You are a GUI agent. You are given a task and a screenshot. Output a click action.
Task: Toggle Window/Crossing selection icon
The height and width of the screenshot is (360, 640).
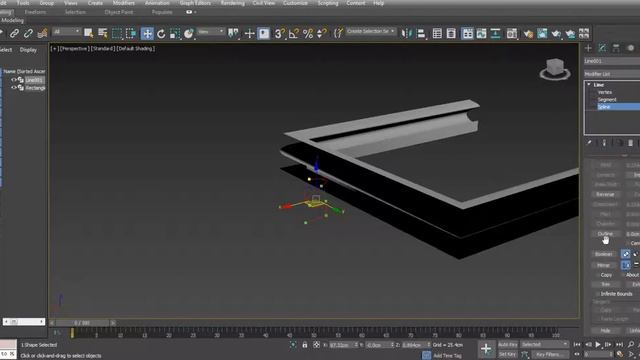pyautogui.click(x=131, y=33)
